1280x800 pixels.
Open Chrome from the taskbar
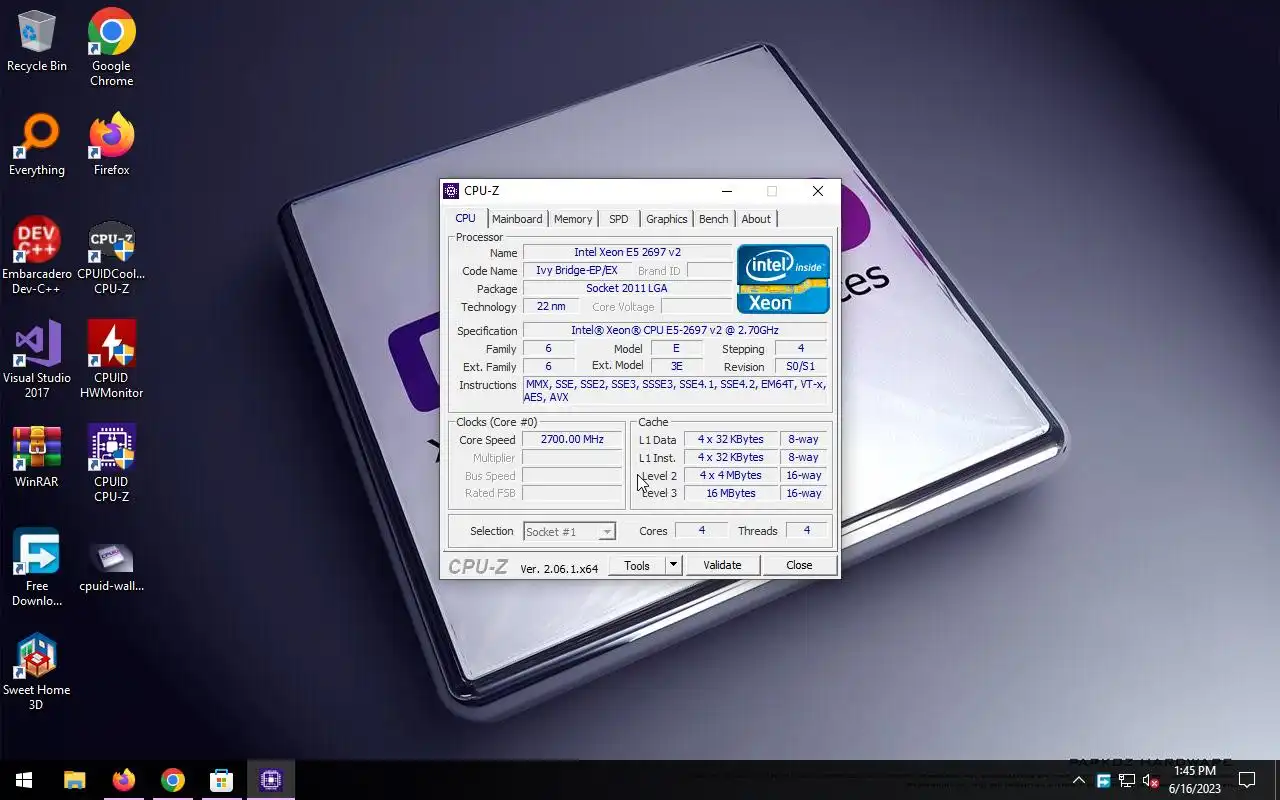173,780
